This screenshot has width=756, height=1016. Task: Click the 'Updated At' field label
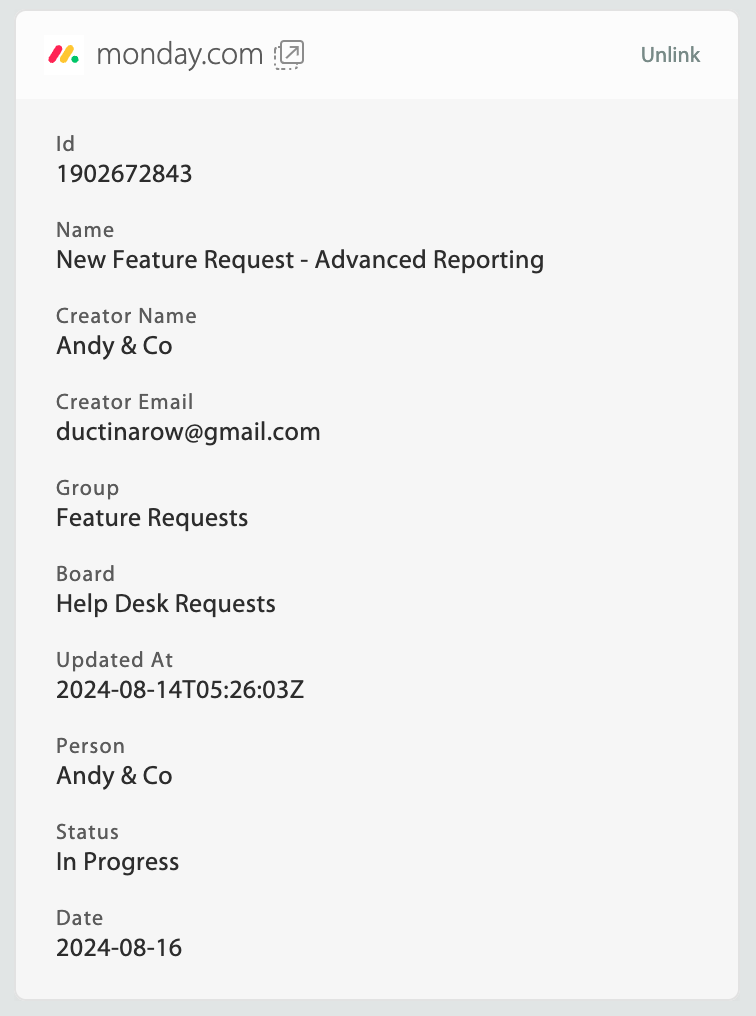click(x=115, y=660)
